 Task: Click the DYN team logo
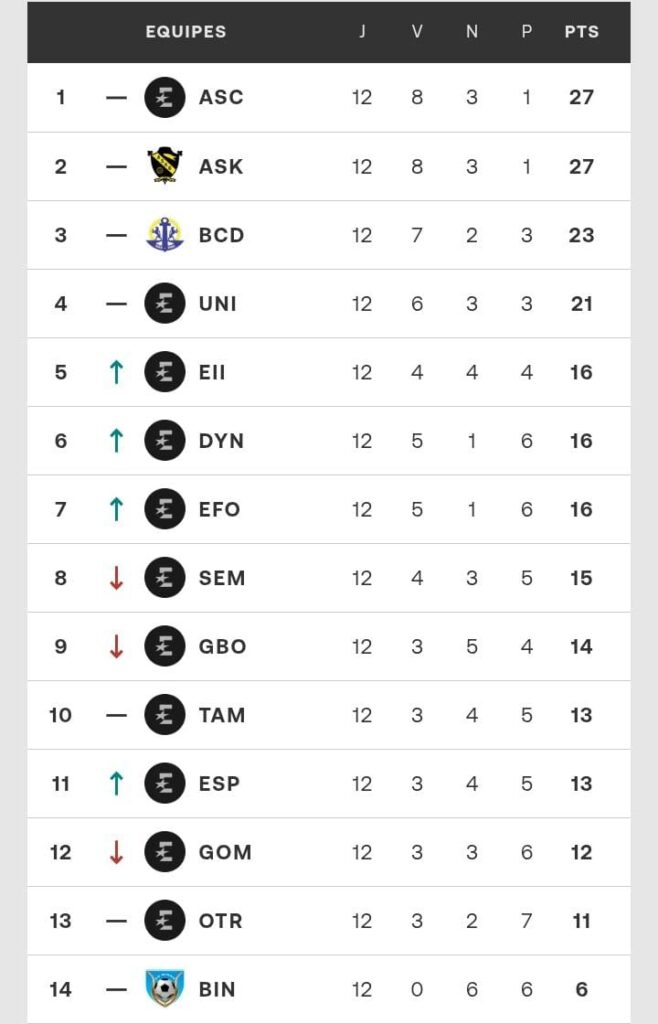tap(165, 441)
